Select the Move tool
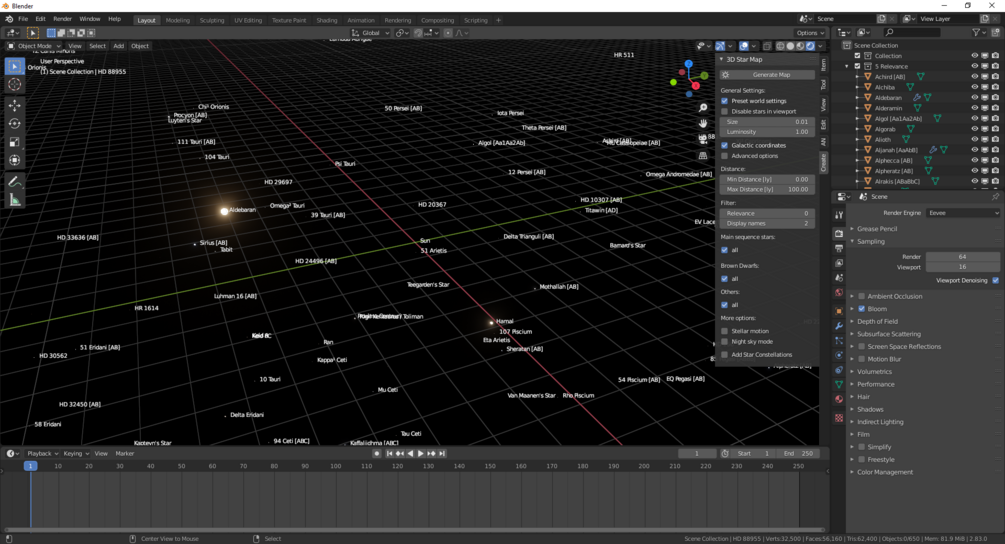 tap(15, 105)
